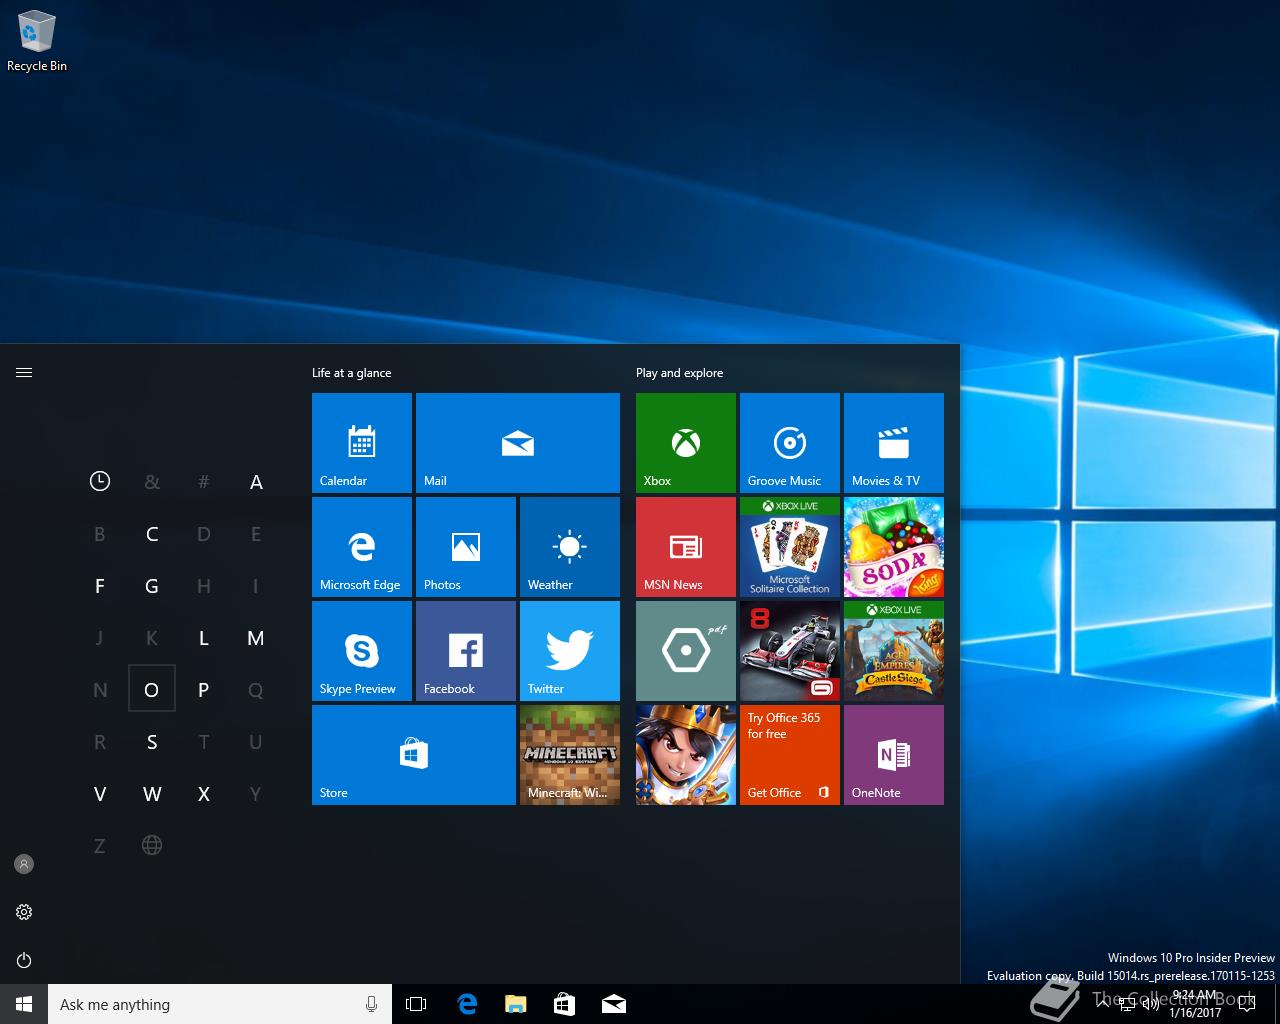Viewport: 1280px width, 1024px height.
Task: Open Groove Music tile
Action: pyautogui.click(x=790, y=443)
